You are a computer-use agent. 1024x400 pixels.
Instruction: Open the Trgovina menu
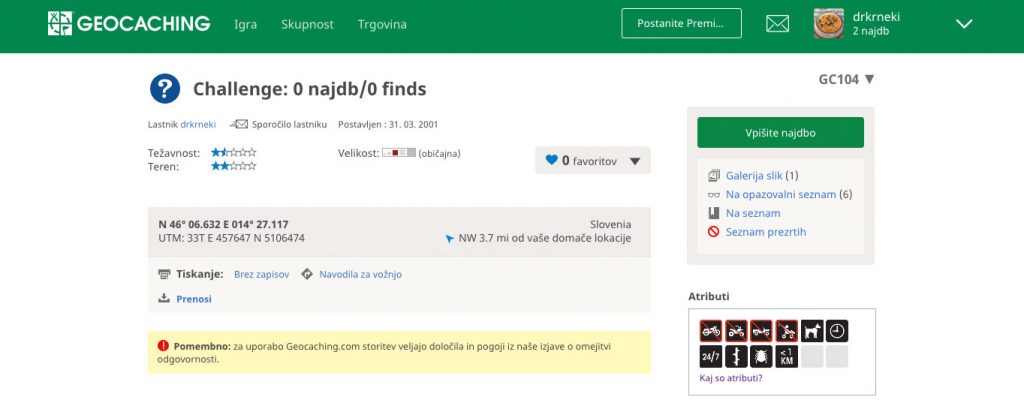click(x=382, y=24)
